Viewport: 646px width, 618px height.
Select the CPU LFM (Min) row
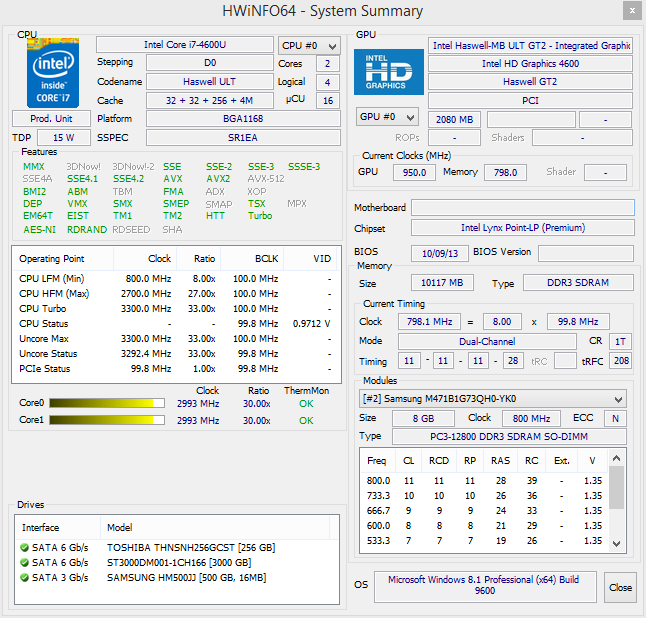pyautogui.click(x=176, y=279)
